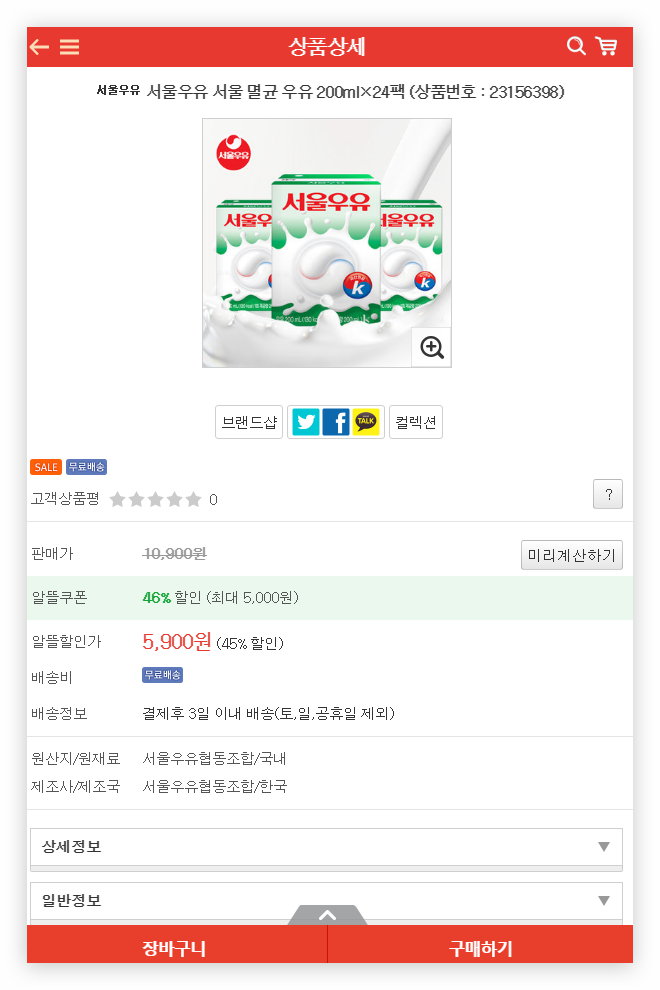The height and width of the screenshot is (990, 660).
Task: Share product via KakaoTalk
Action: (x=366, y=422)
